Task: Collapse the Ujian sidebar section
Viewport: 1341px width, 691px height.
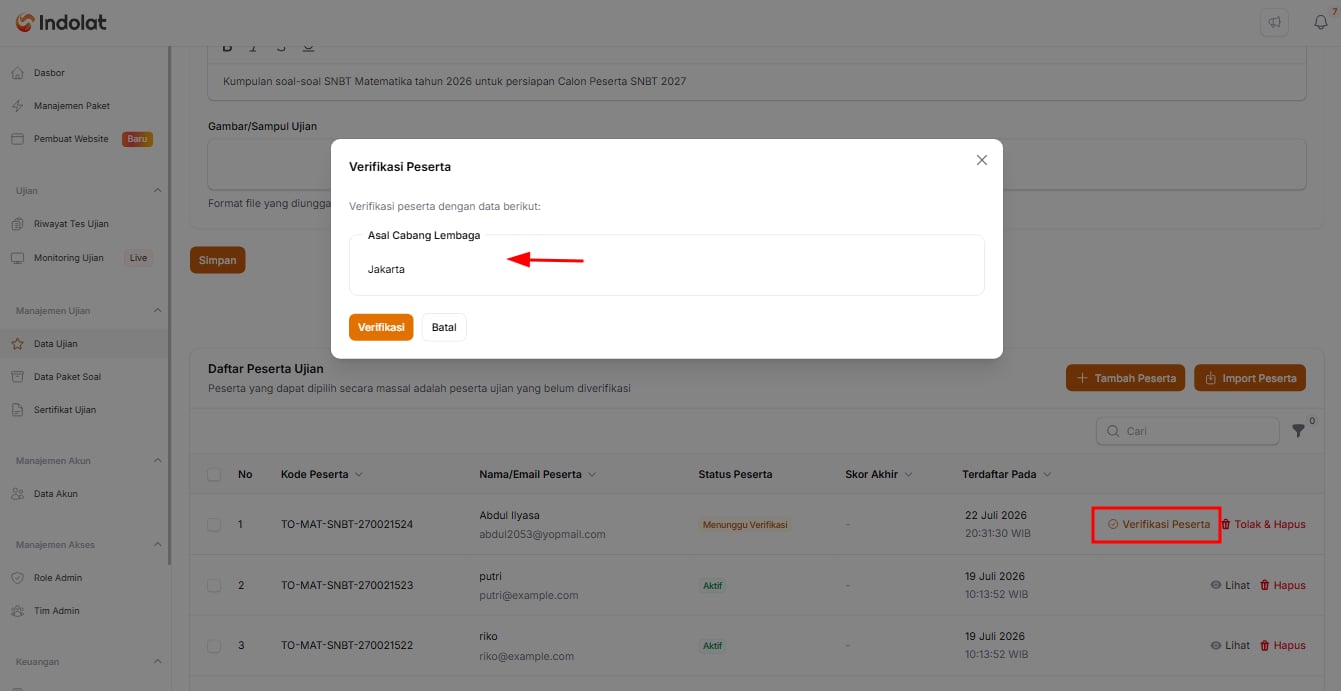Action: coord(157,191)
